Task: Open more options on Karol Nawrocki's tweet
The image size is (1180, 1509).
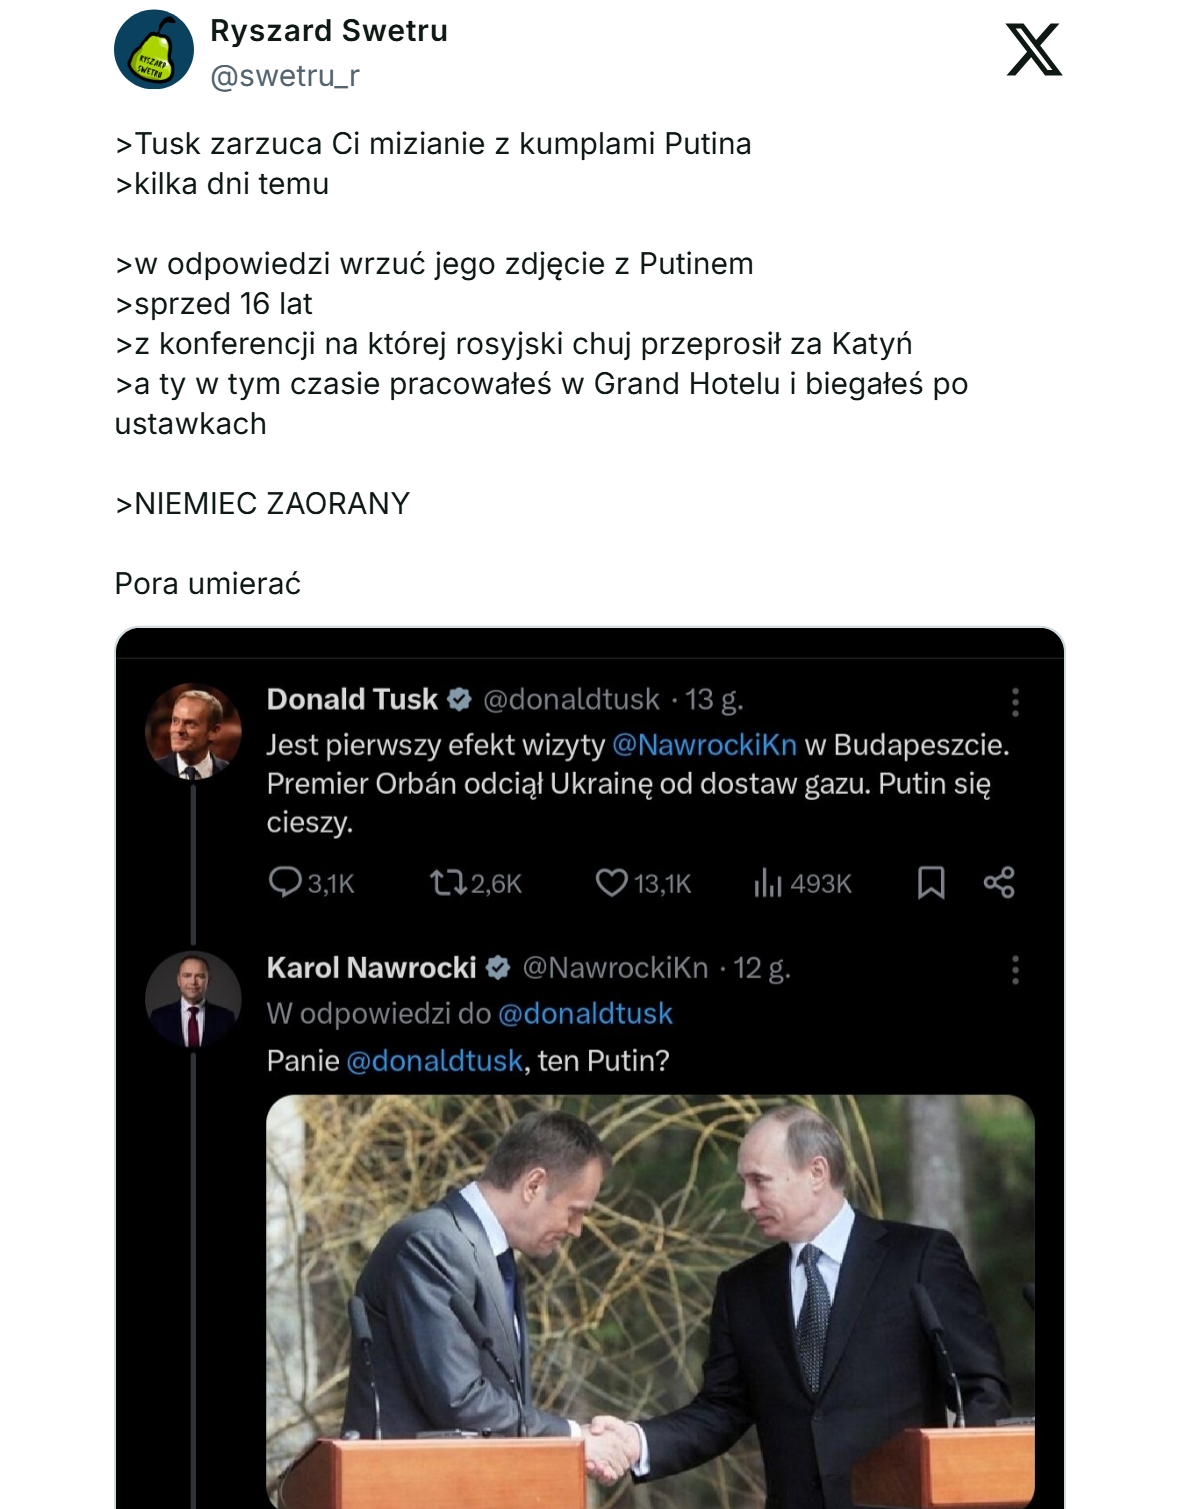Action: click(1015, 969)
